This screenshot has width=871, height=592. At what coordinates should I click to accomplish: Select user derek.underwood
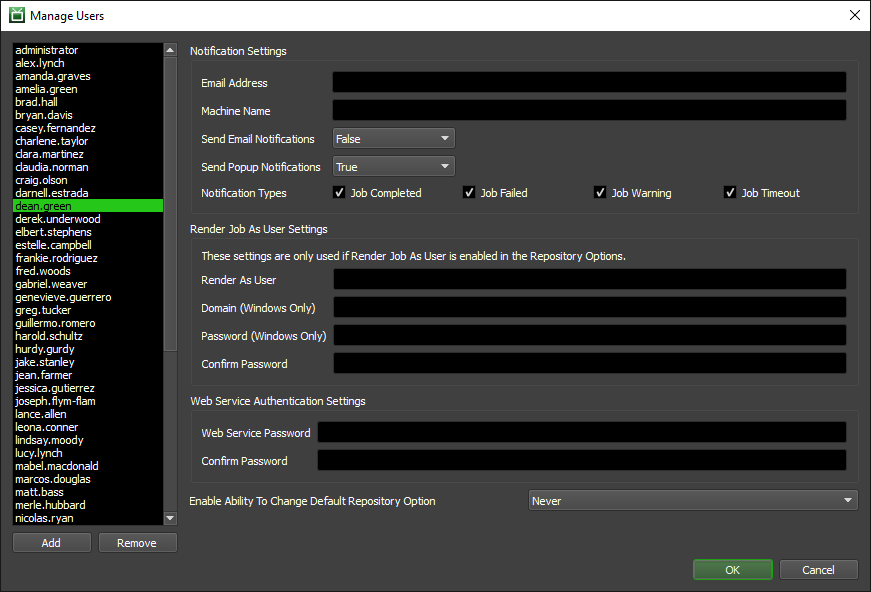88,219
